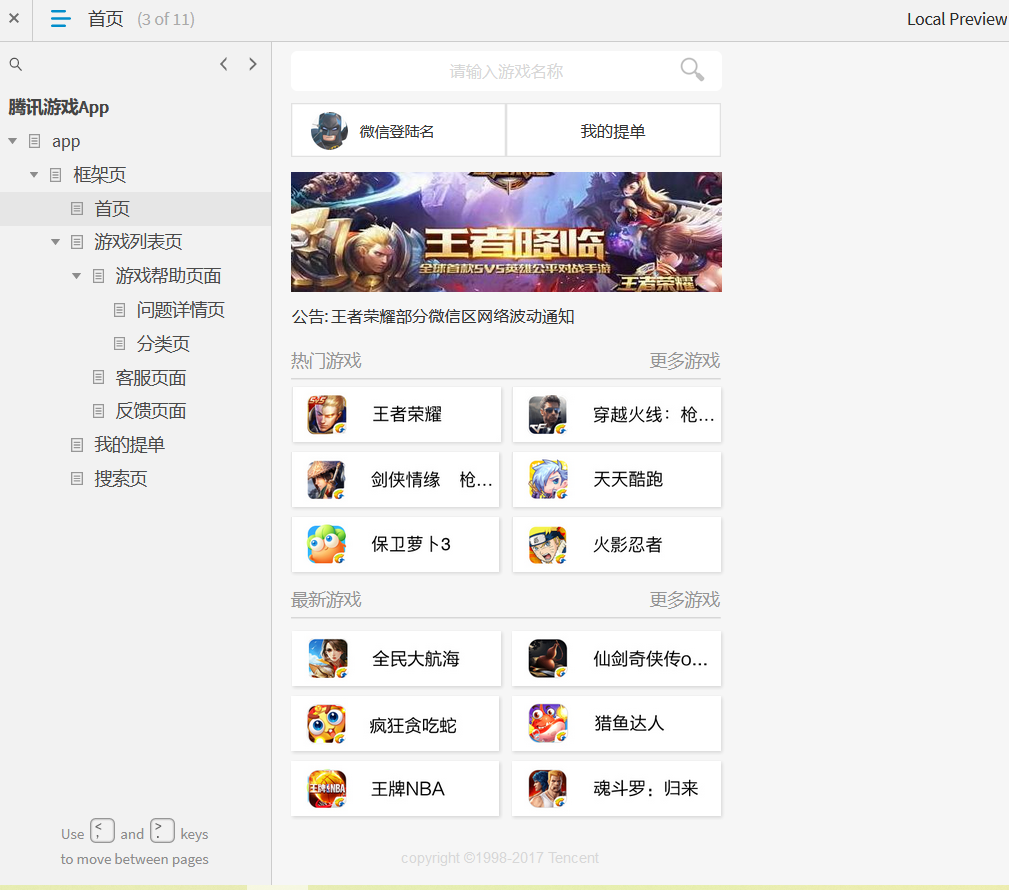The height and width of the screenshot is (890, 1009).
Task: Click the 仙剑奇侠传 game icon
Action: point(548,658)
